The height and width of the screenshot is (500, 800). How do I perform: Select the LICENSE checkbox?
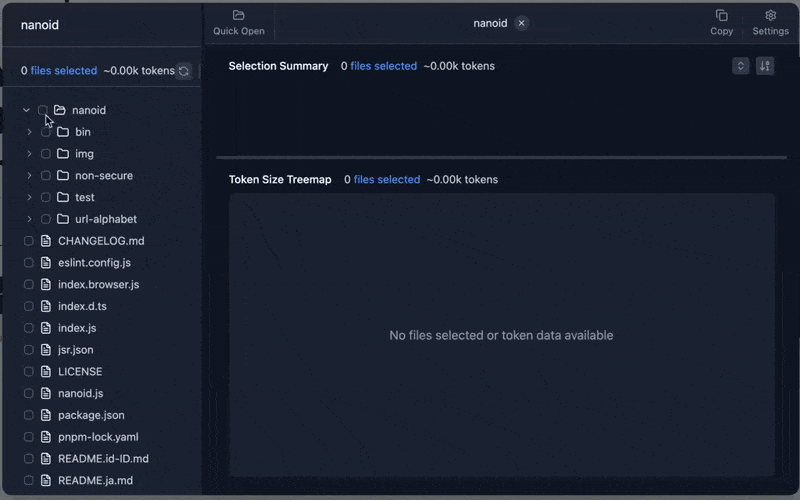point(29,371)
